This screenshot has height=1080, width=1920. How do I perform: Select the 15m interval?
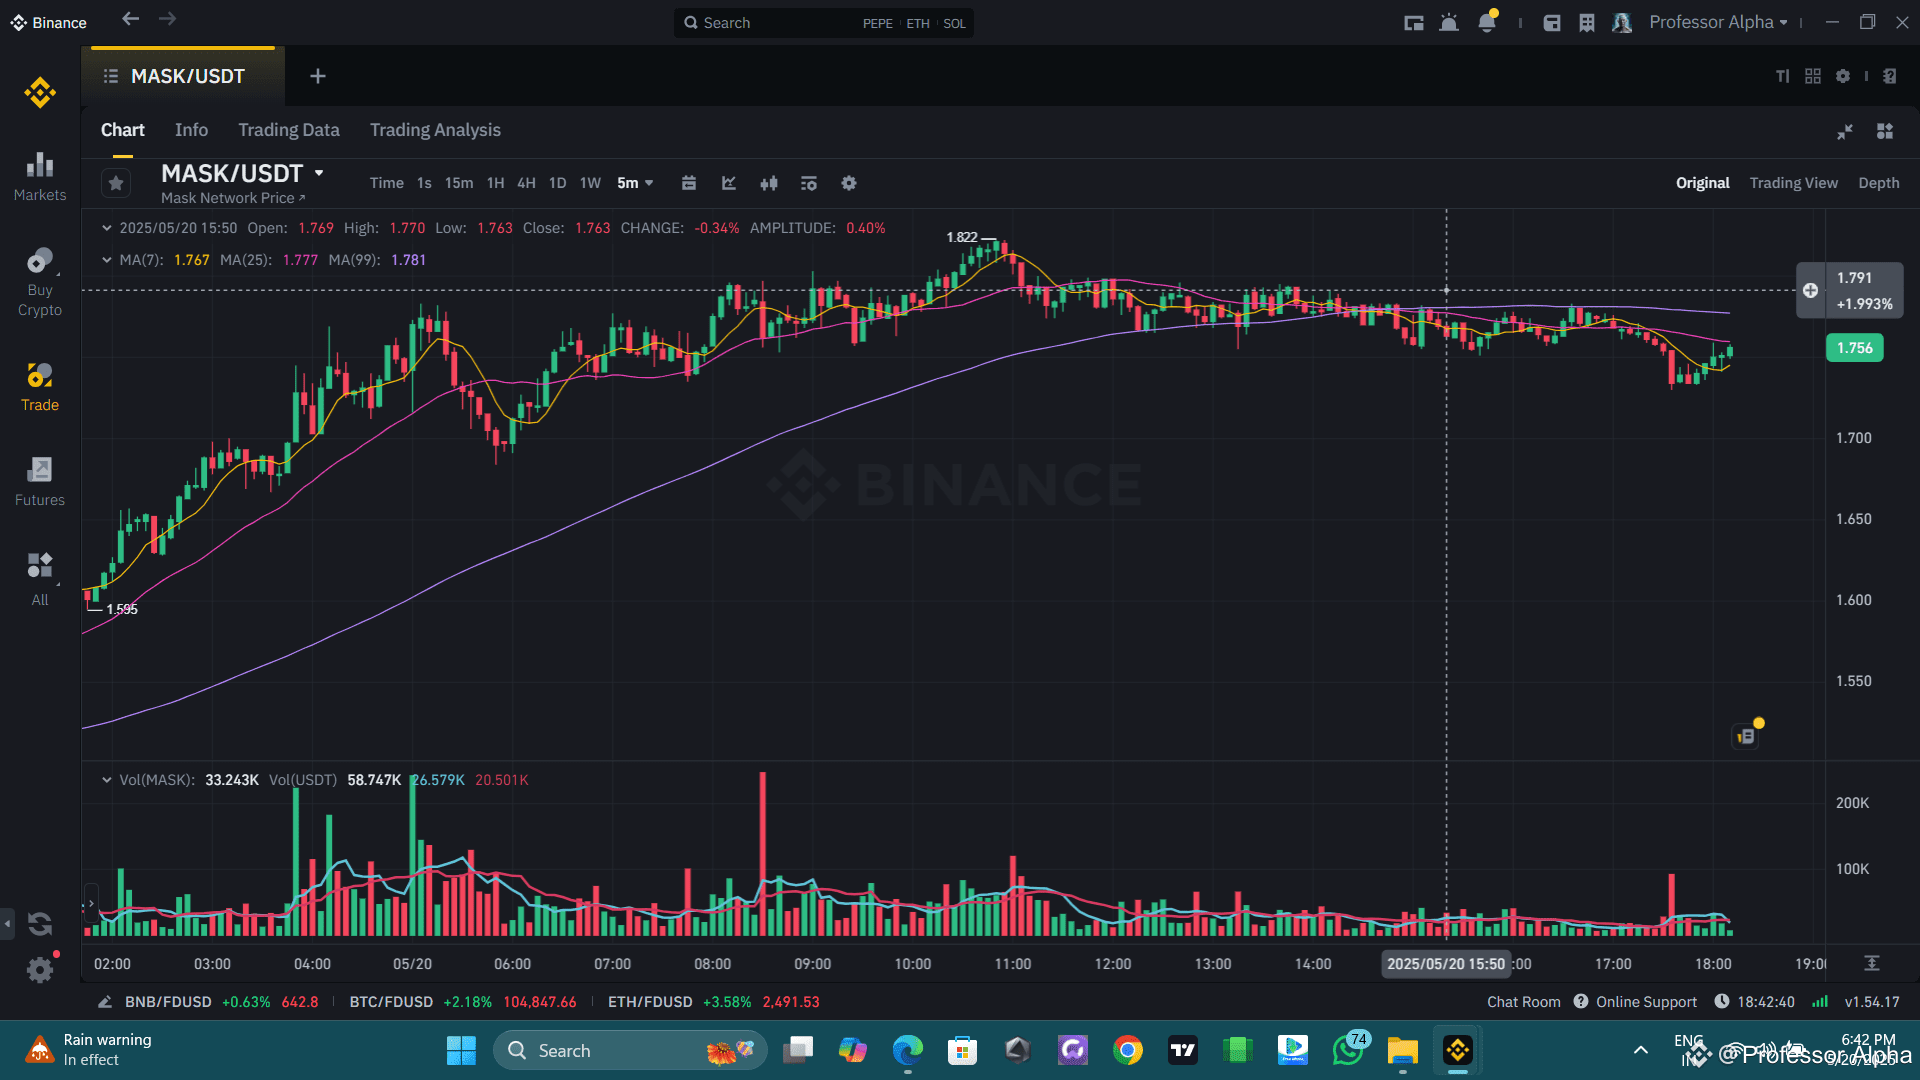[459, 183]
